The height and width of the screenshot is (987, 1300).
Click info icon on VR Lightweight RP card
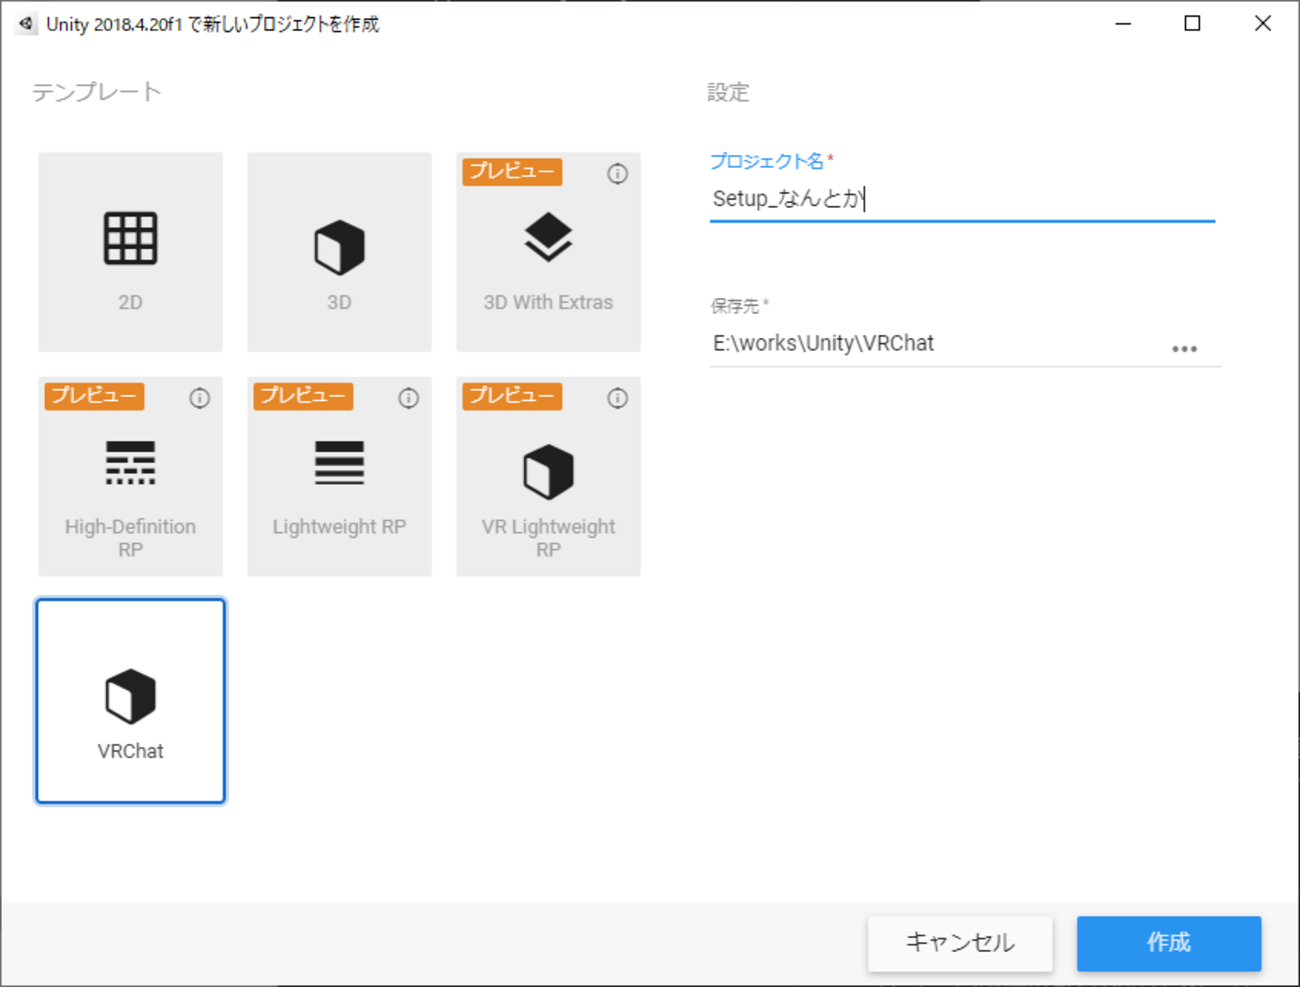coord(618,398)
